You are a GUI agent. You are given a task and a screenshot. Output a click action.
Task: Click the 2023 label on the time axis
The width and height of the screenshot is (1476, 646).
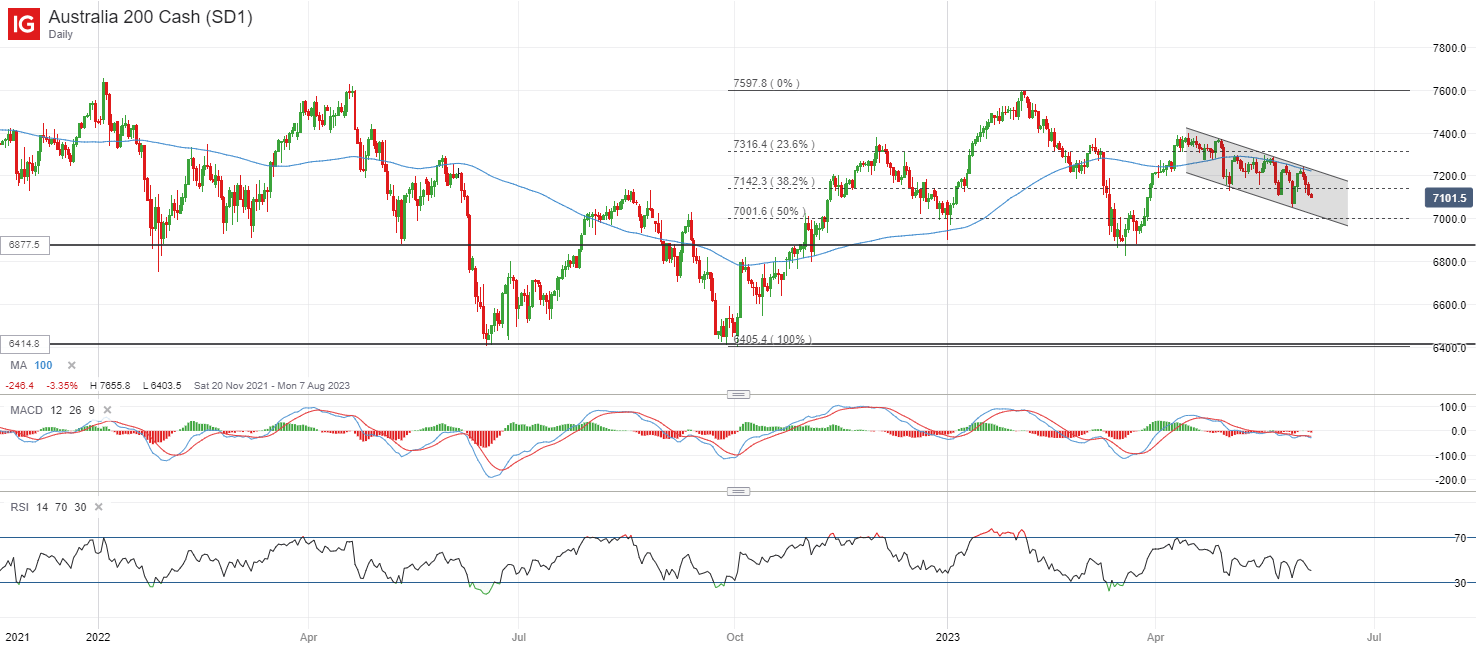point(948,635)
